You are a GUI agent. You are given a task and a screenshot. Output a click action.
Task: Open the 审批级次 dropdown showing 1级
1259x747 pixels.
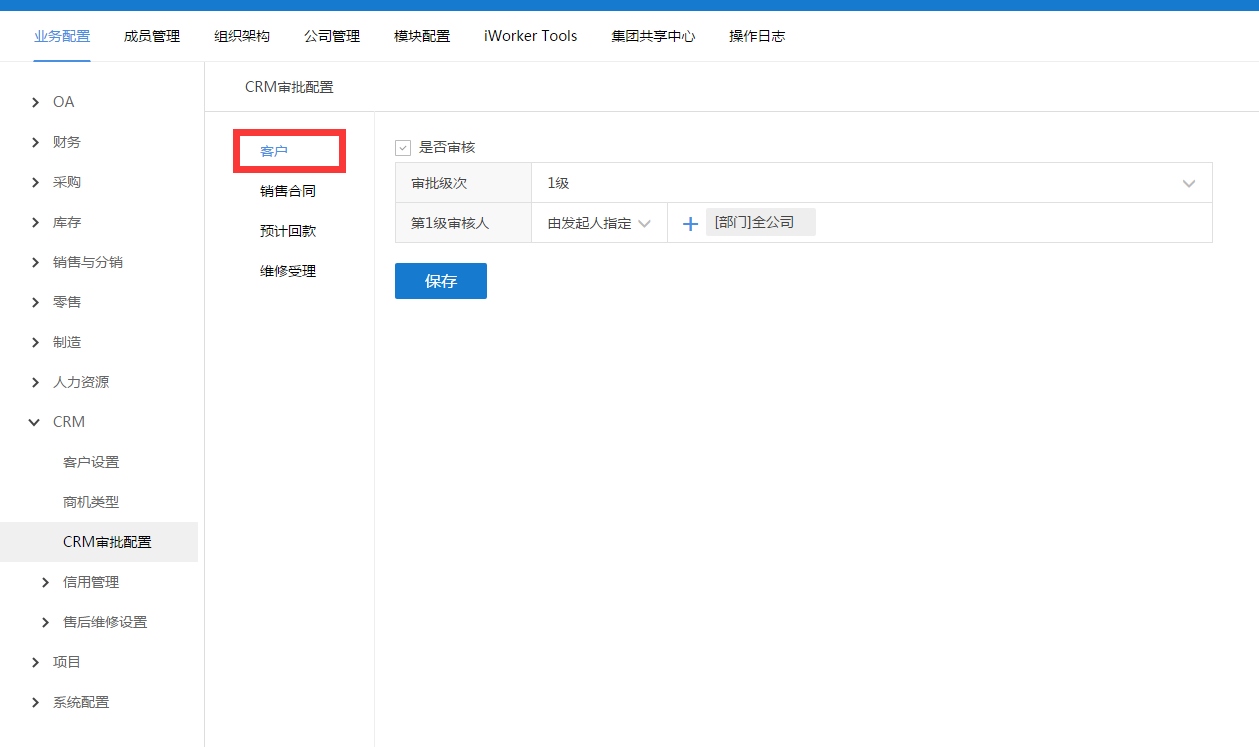871,183
